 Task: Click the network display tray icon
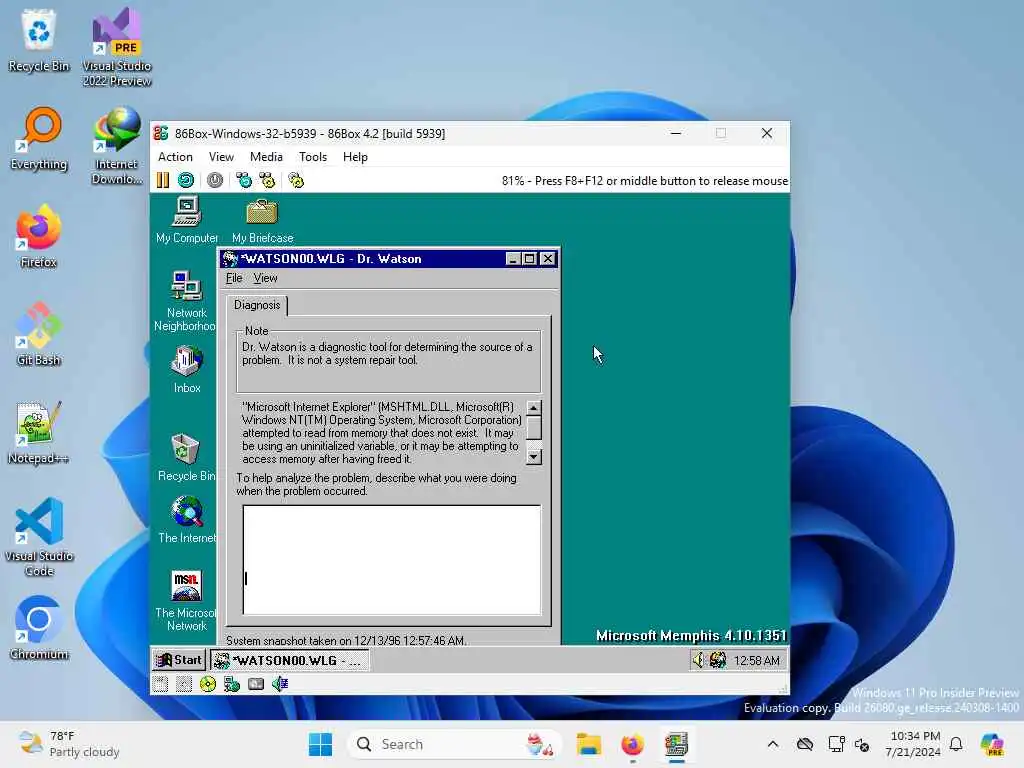coord(836,744)
